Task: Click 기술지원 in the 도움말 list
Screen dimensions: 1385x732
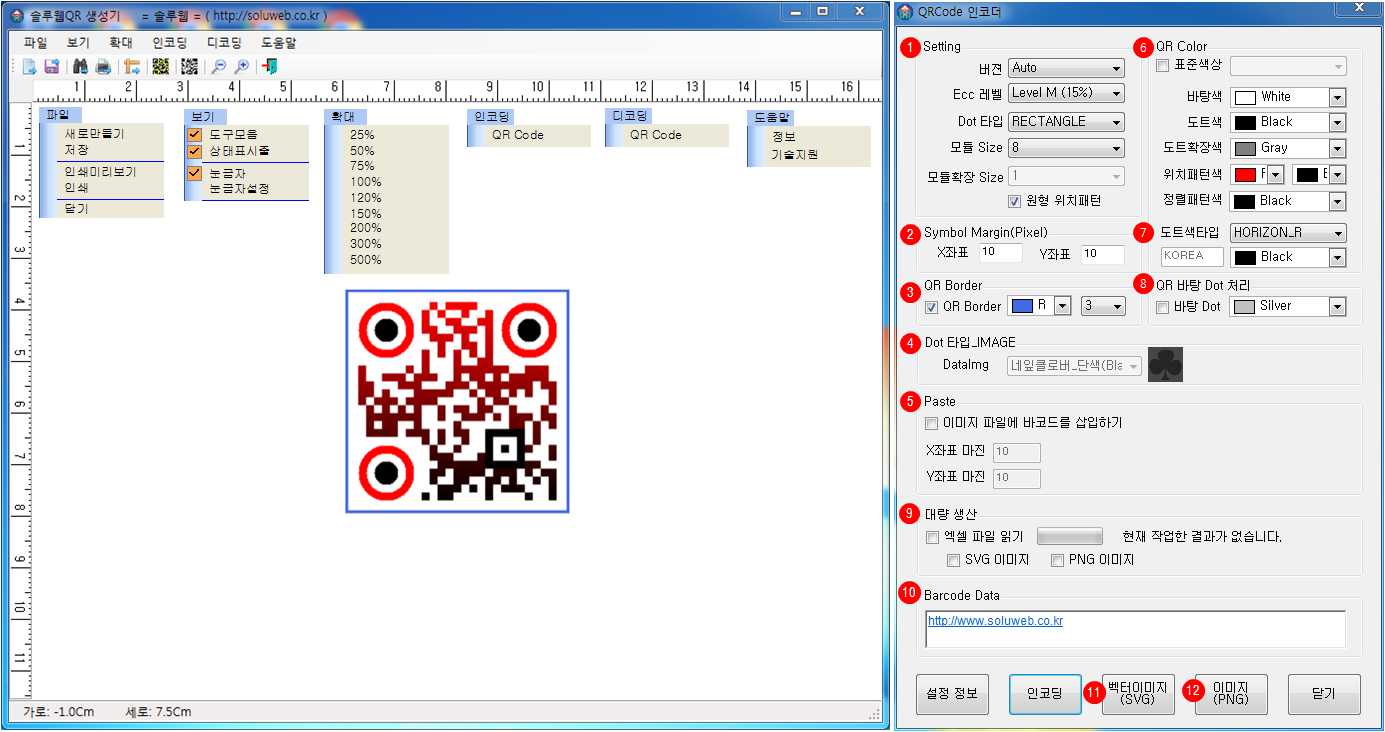Action: point(795,155)
